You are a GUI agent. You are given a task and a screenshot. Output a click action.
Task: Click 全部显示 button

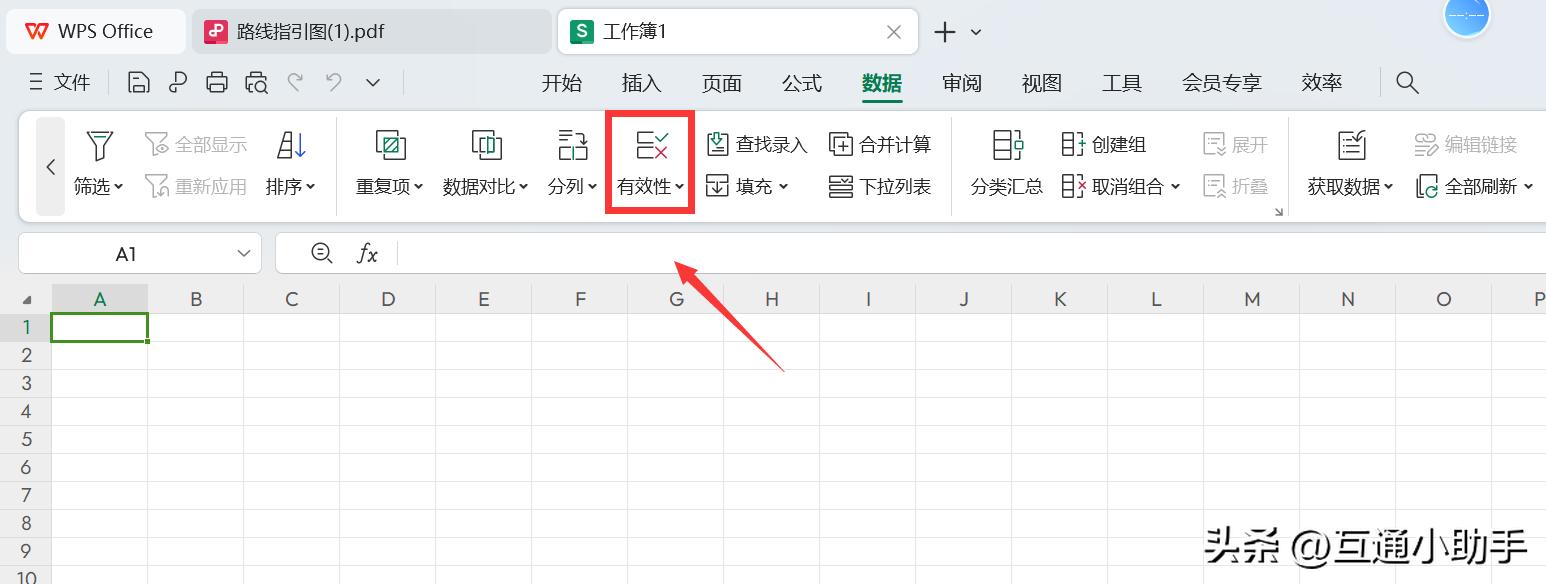pyautogui.click(x=196, y=145)
